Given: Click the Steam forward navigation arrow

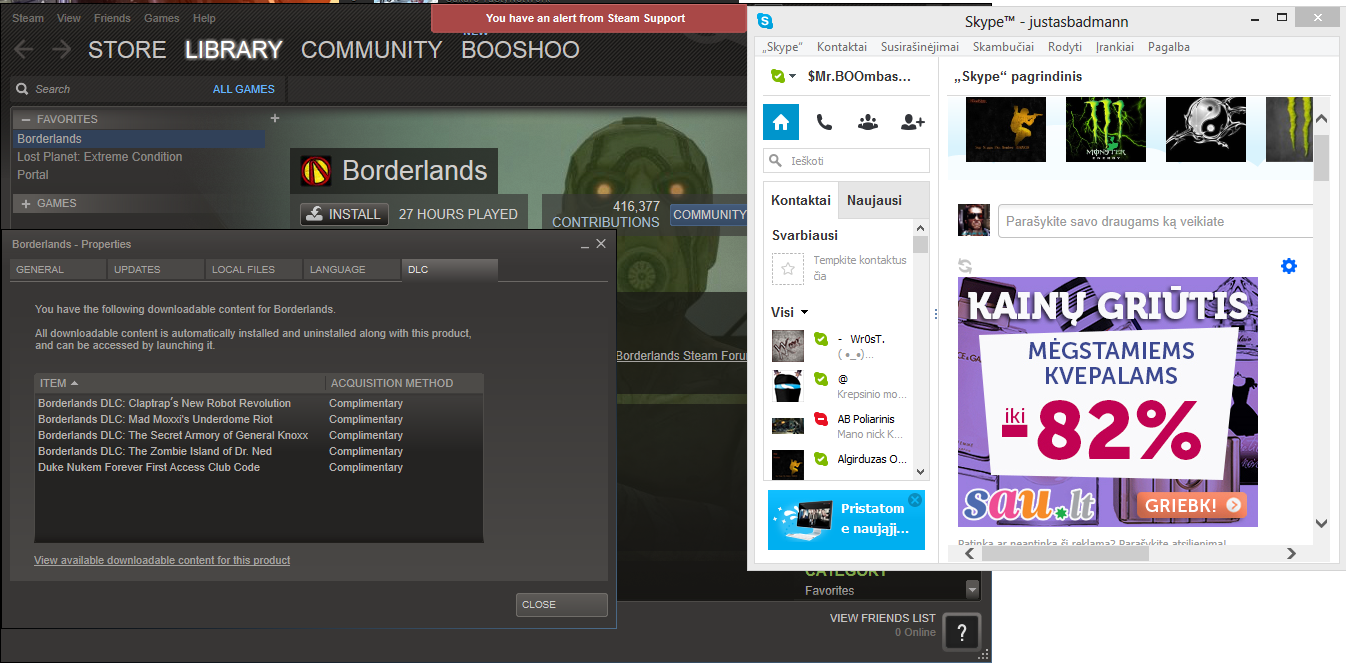Looking at the screenshot, I should point(61,50).
